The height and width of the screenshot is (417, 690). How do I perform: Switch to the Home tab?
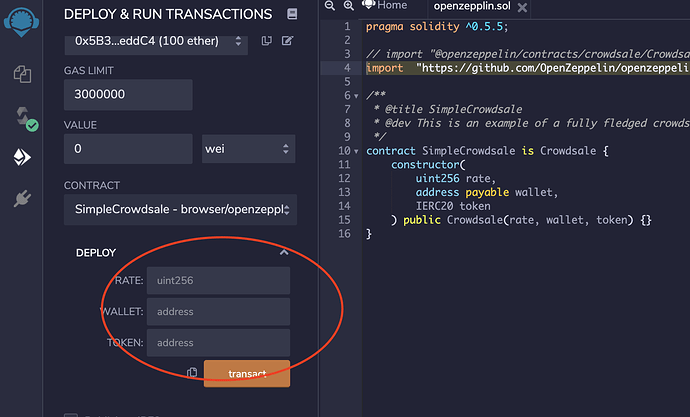tap(384, 5)
